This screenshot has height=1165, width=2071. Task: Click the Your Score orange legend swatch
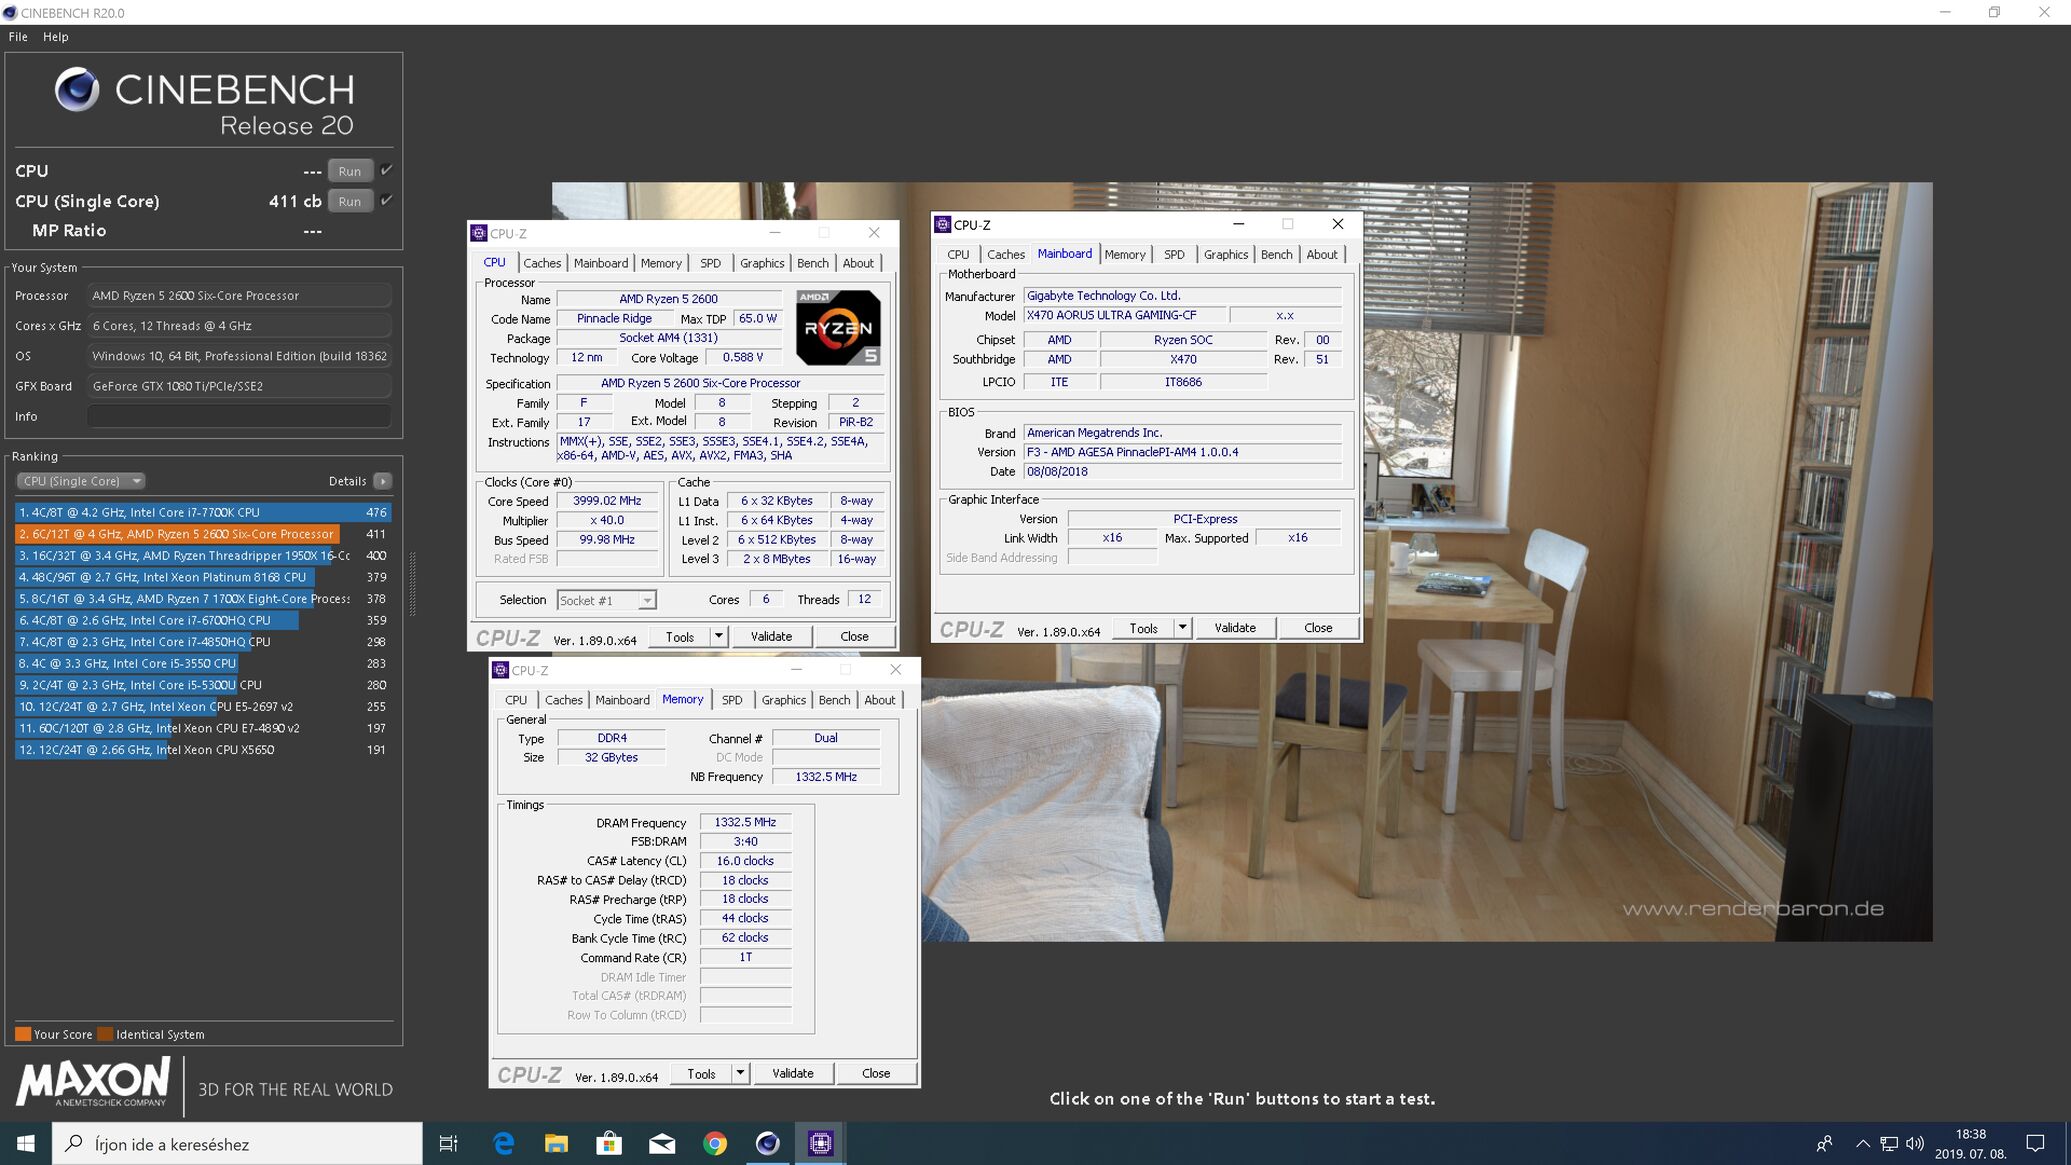coord(22,1034)
